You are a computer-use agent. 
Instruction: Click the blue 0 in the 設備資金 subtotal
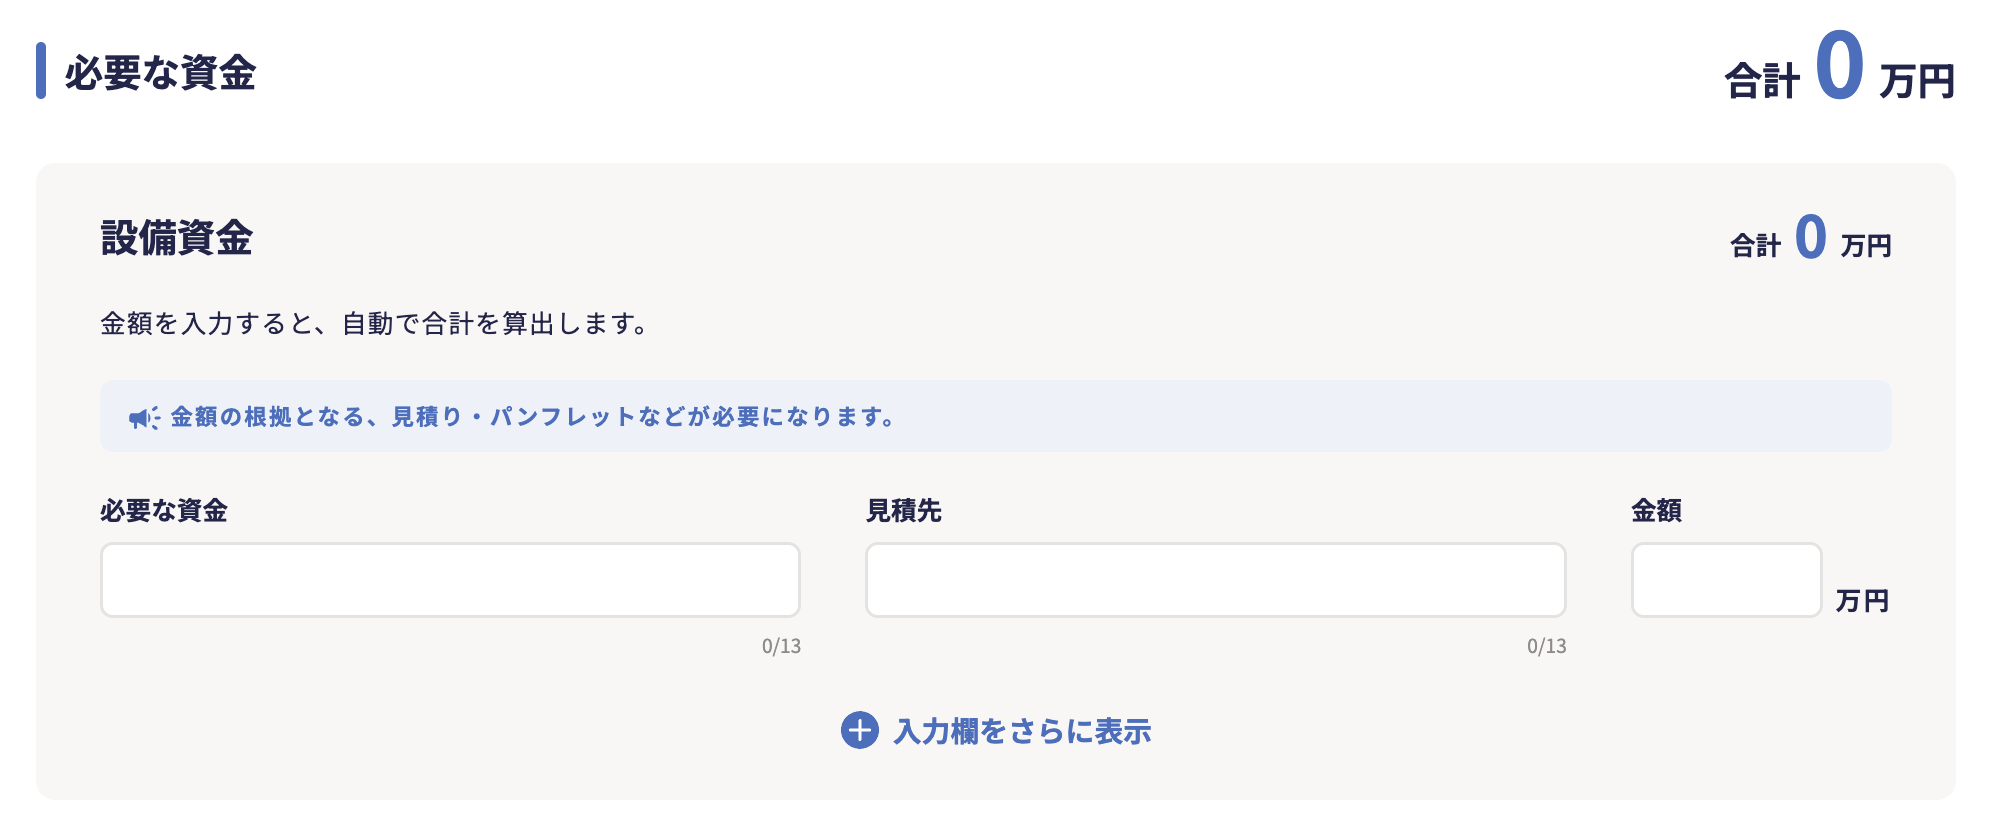[1810, 238]
